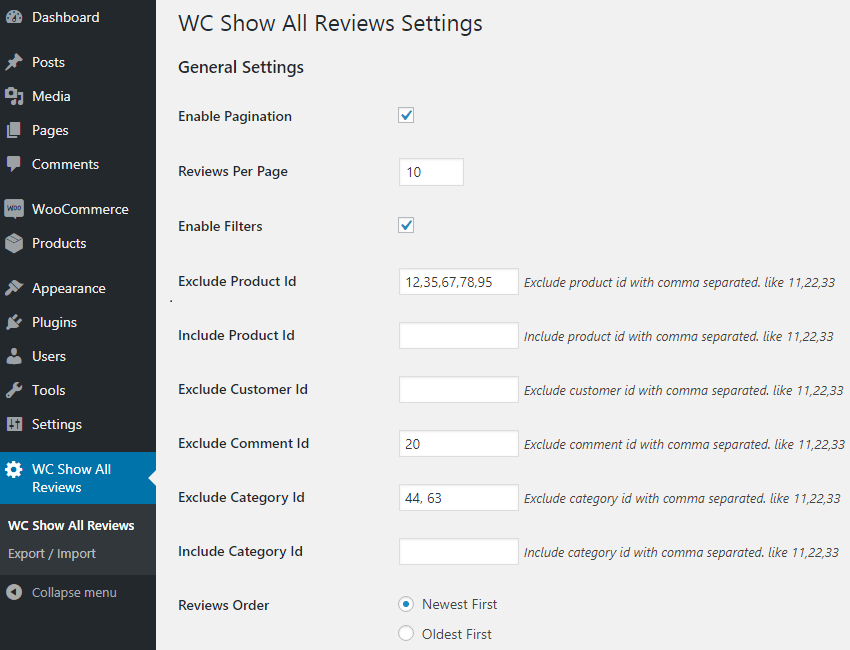
Task: Click the Collapse menu arrow icon
Action: (14, 592)
